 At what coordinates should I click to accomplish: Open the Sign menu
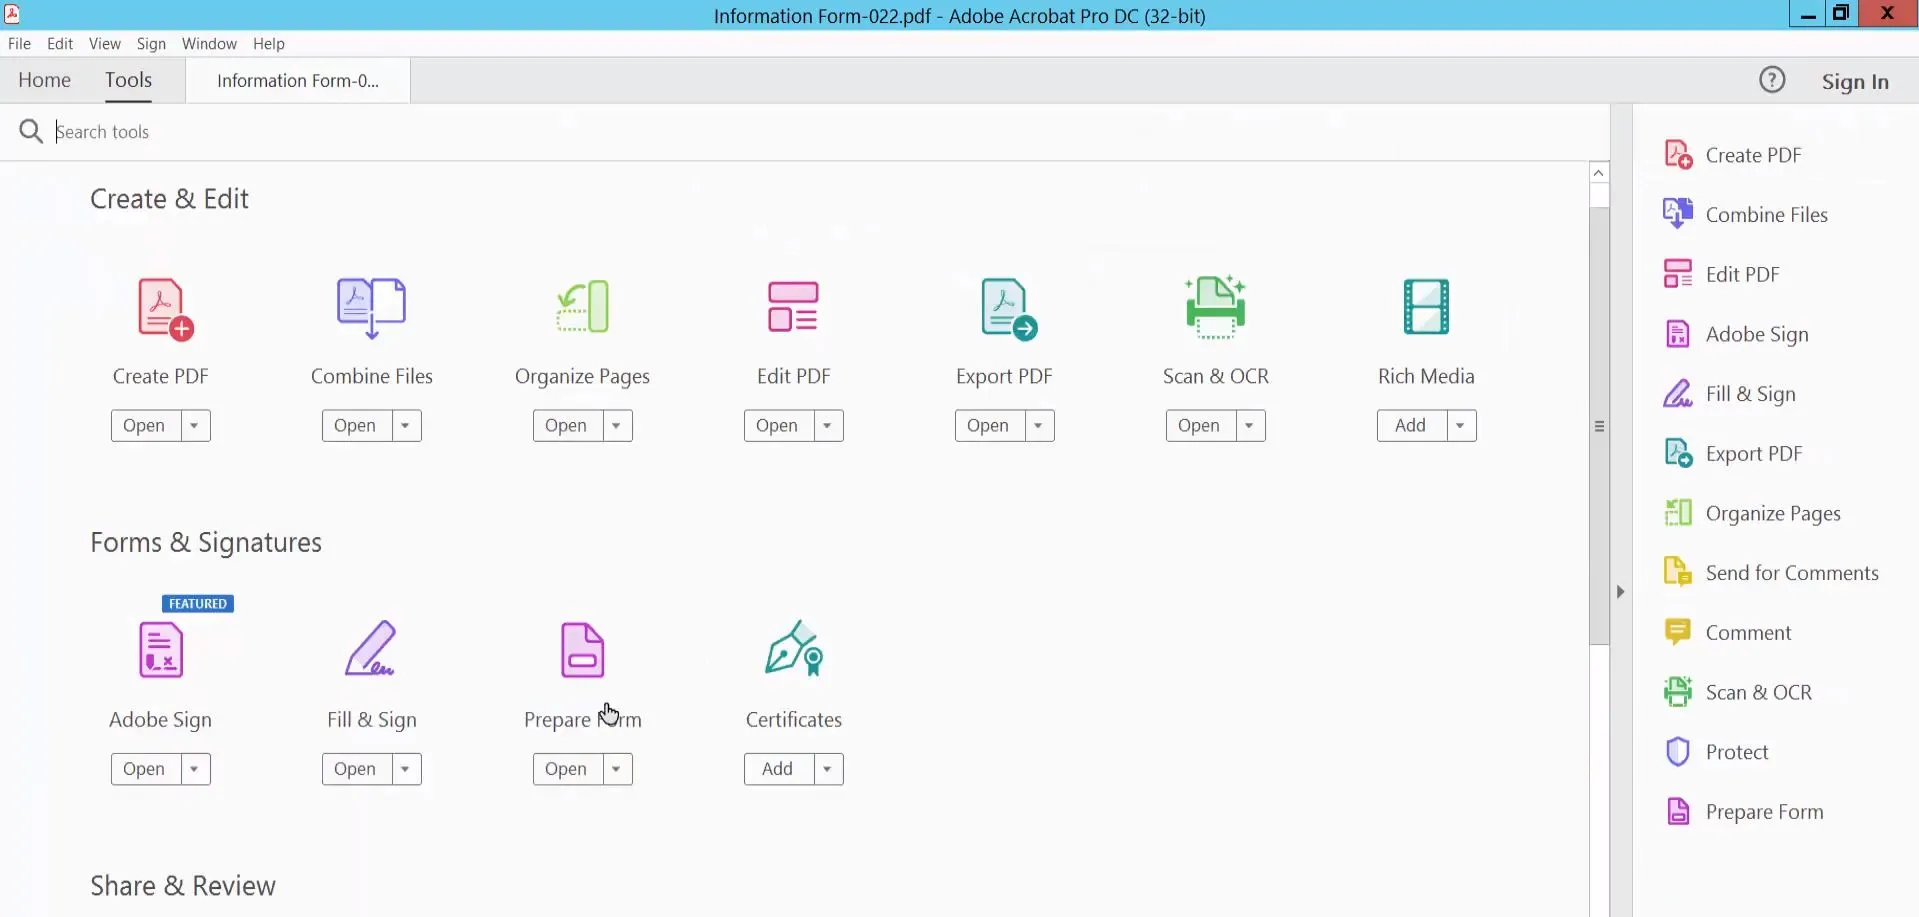151,44
